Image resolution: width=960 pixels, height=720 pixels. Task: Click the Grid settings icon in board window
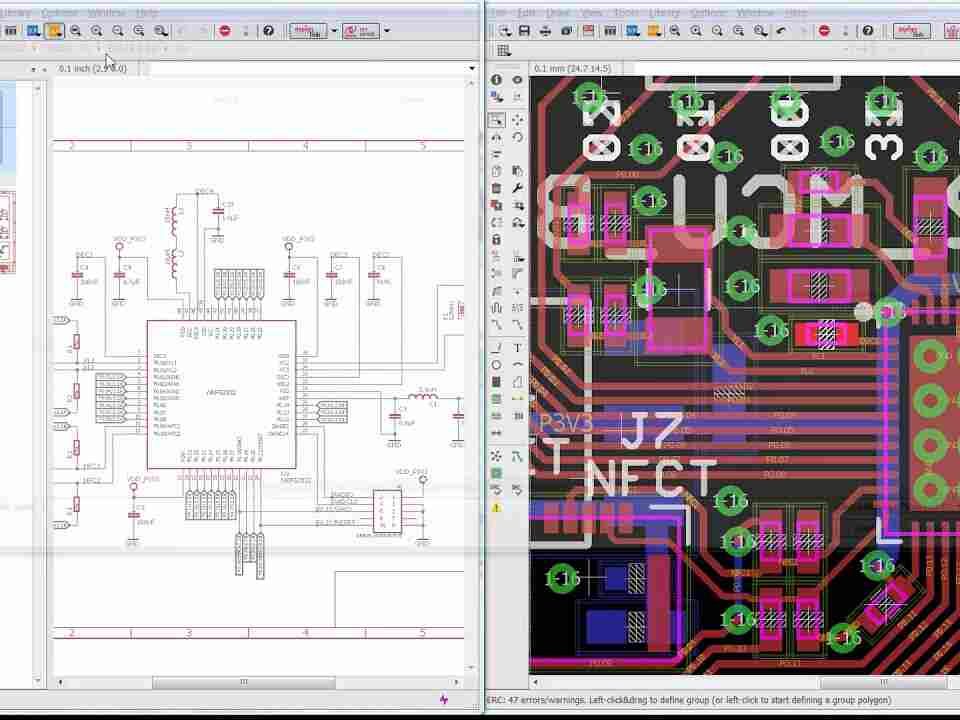(x=504, y=50)
